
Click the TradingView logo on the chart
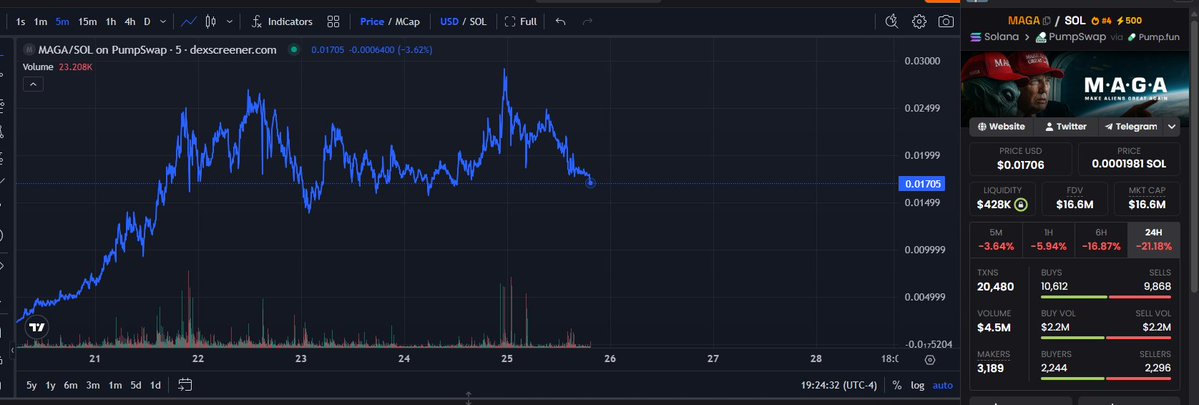[x=37, y=327]
